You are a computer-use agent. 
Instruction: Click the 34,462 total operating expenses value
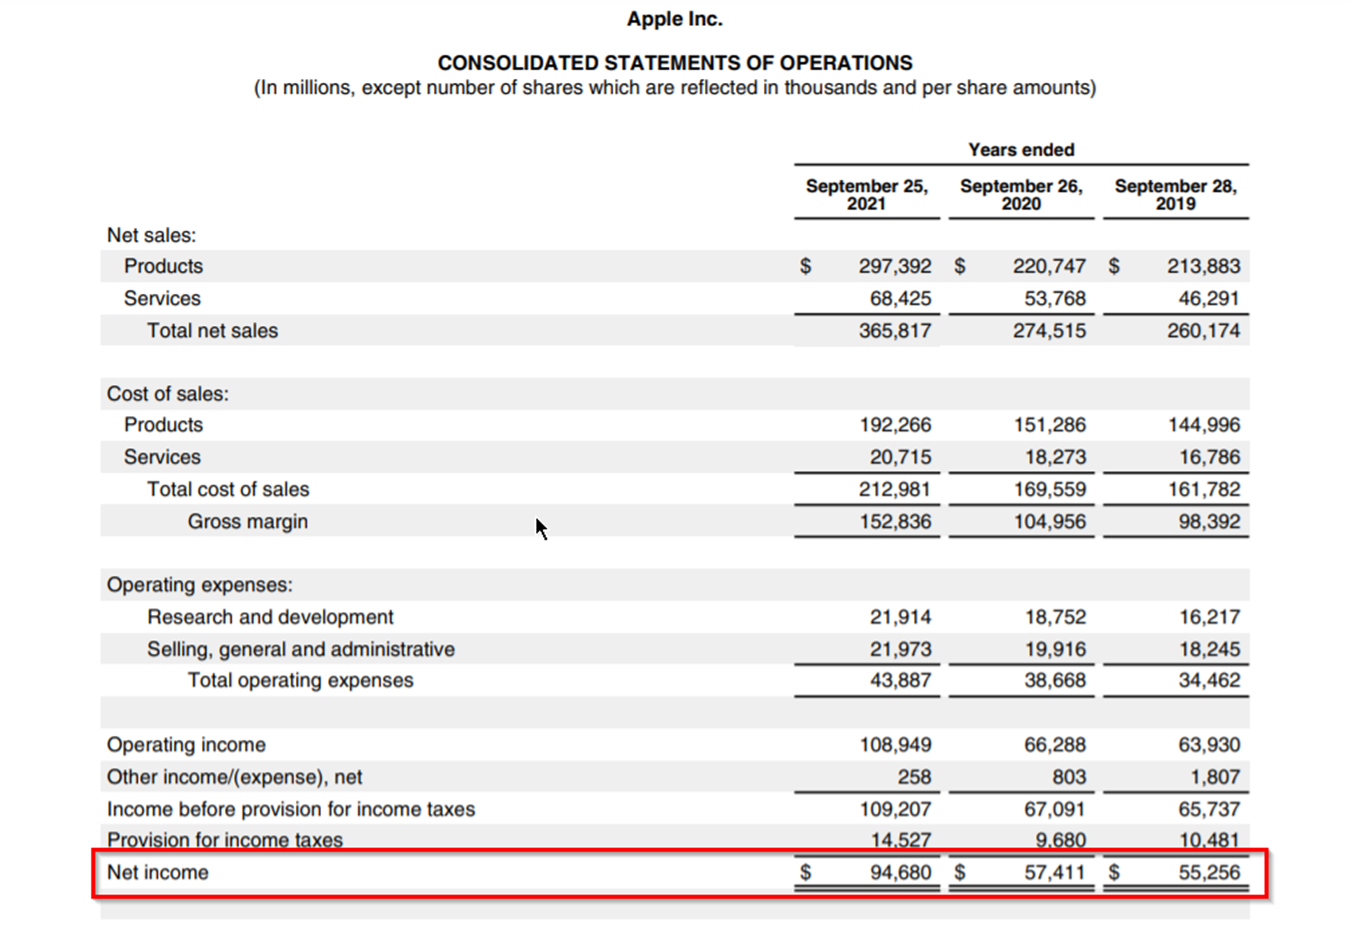[1209, 680]
